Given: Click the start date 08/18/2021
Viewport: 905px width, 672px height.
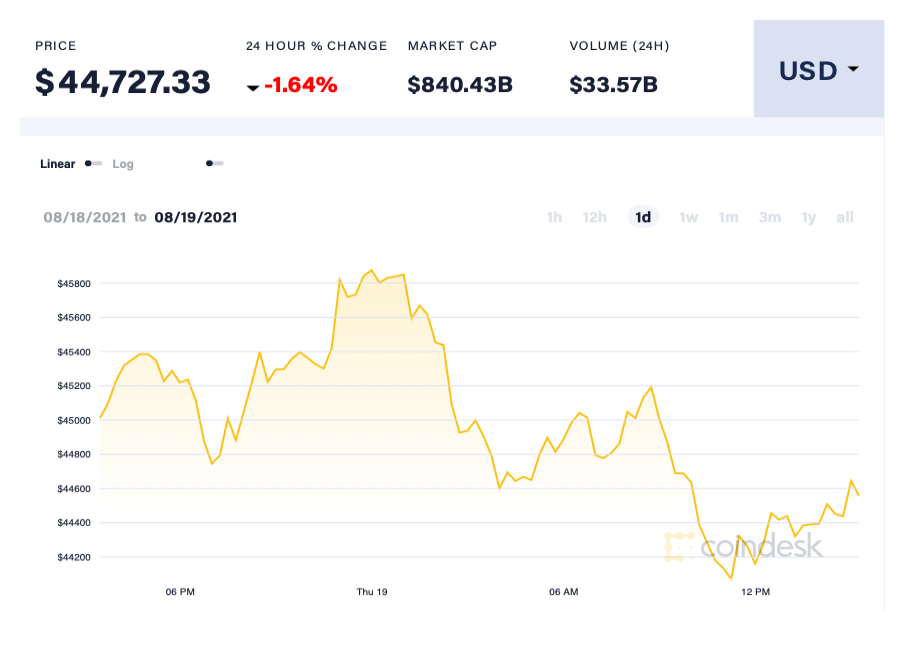Looking at the screenshot, I should [86, 217].
